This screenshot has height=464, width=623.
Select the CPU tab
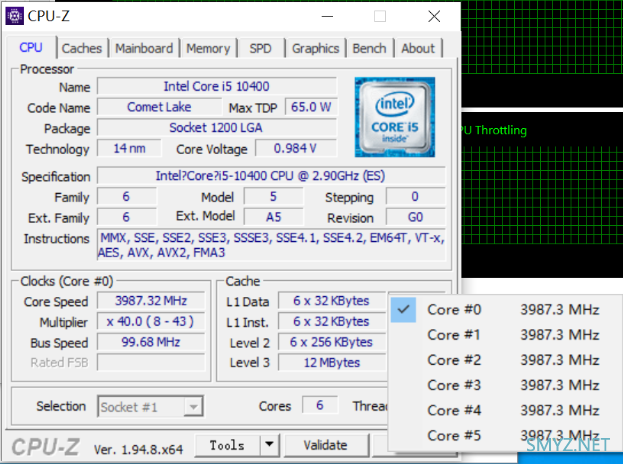[31, 48]
